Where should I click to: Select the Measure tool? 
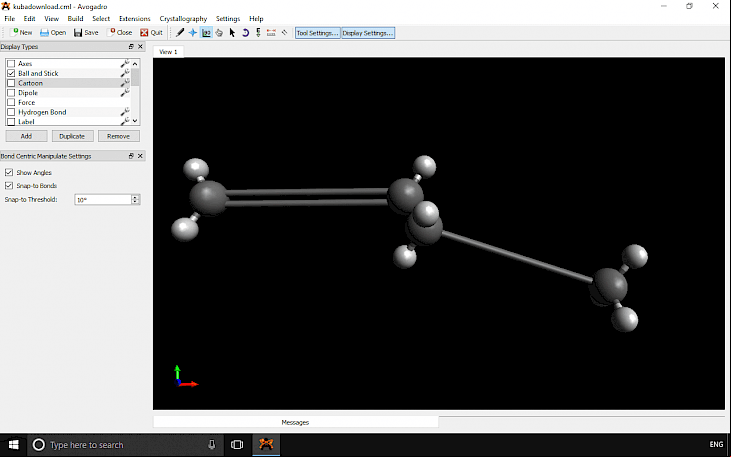coord(271,33)
